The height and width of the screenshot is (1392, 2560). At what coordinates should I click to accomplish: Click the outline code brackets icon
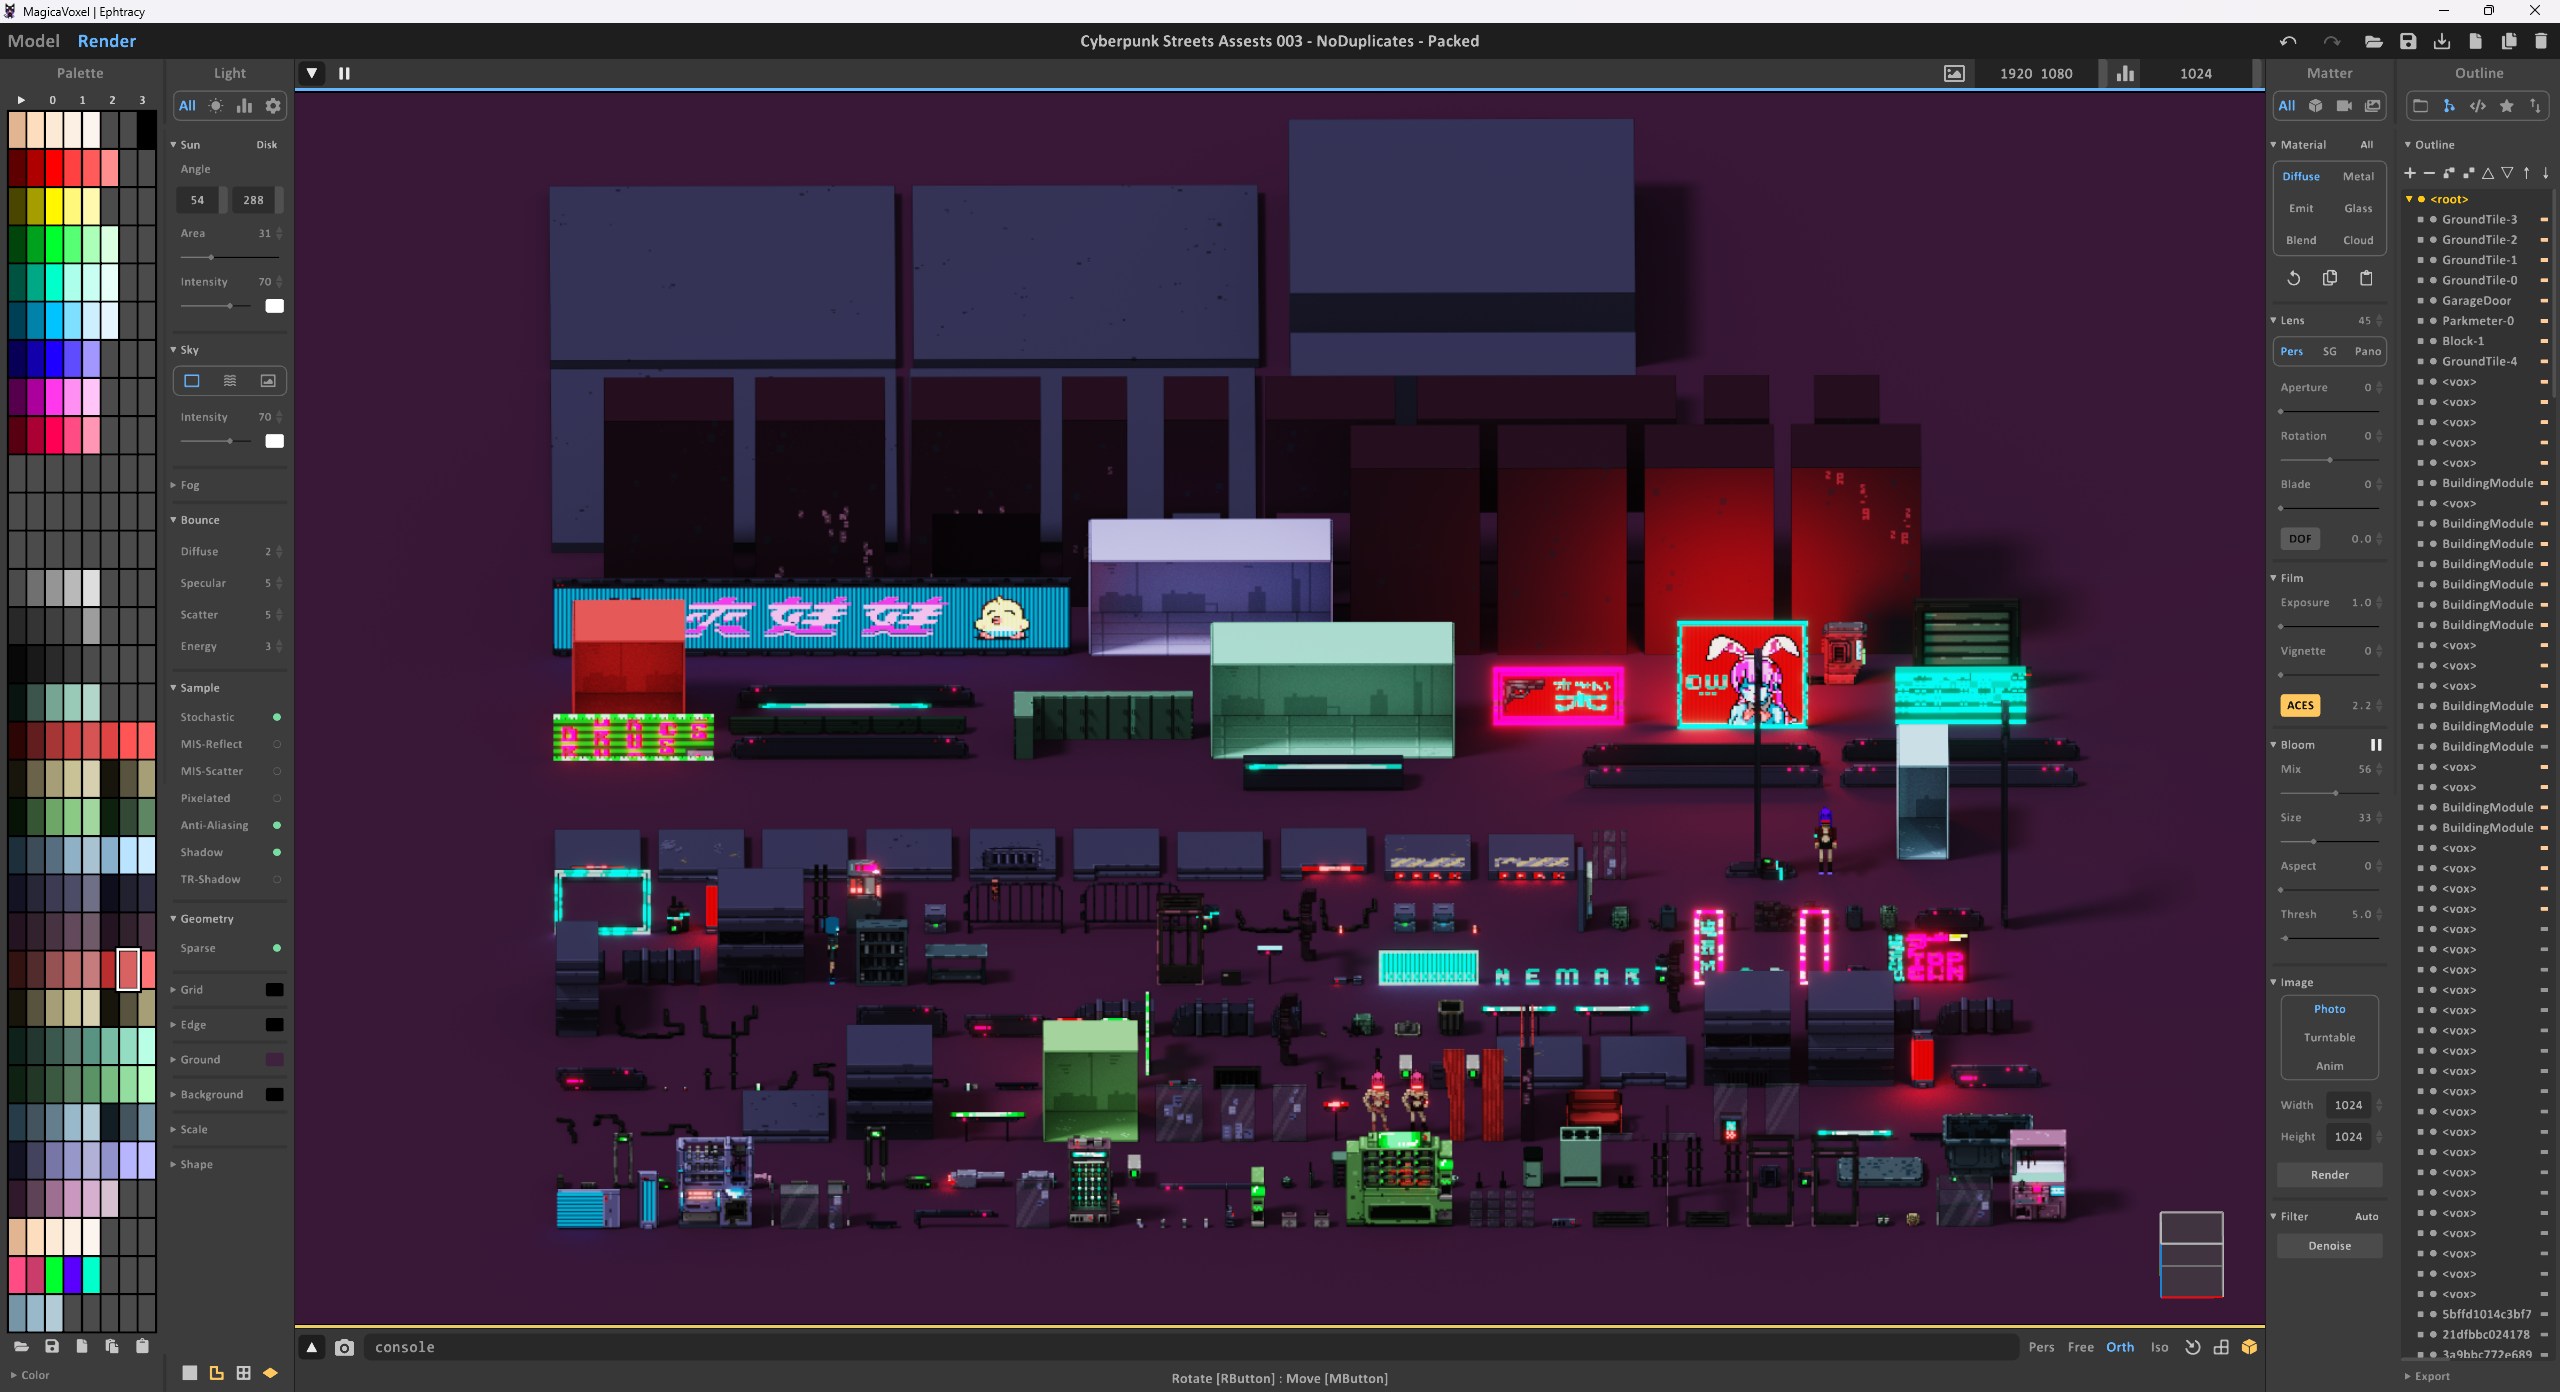tap(2478, 106)
